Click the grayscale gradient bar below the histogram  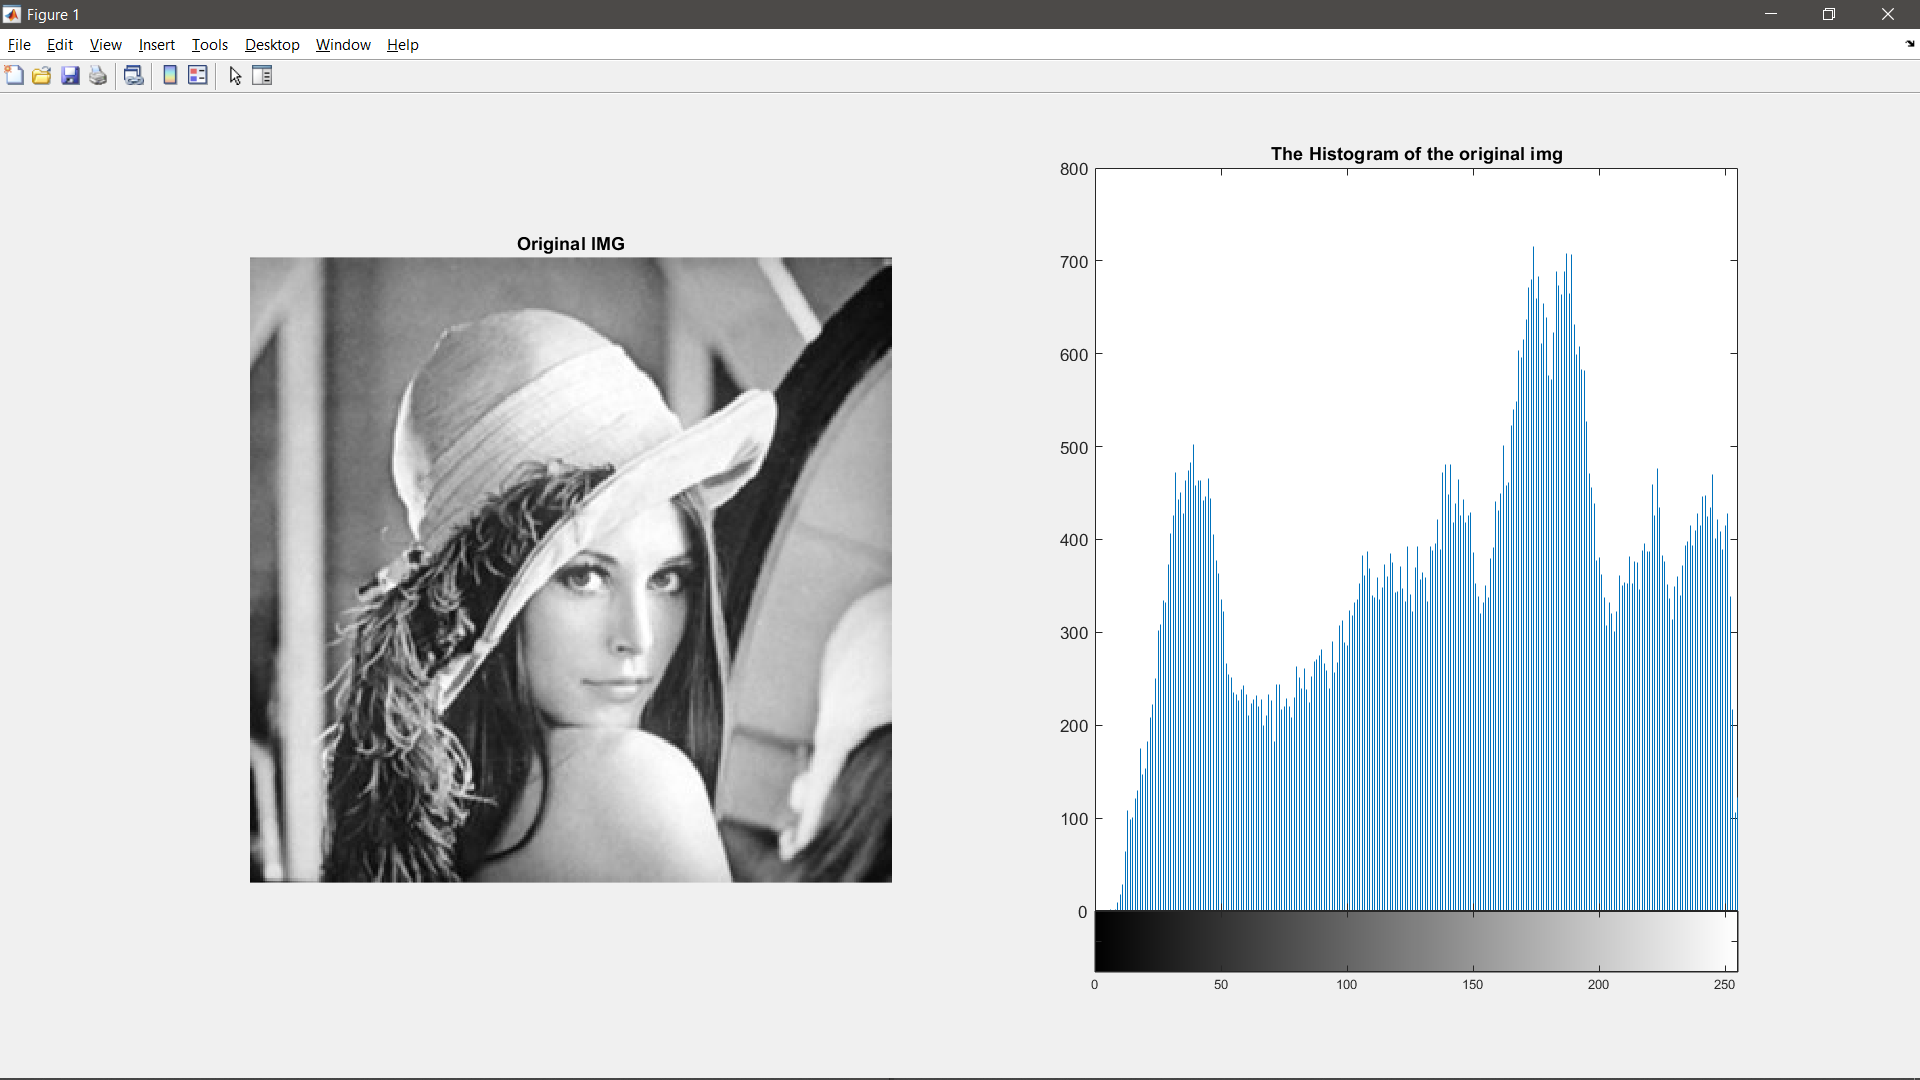click(x=1416, y=942)
